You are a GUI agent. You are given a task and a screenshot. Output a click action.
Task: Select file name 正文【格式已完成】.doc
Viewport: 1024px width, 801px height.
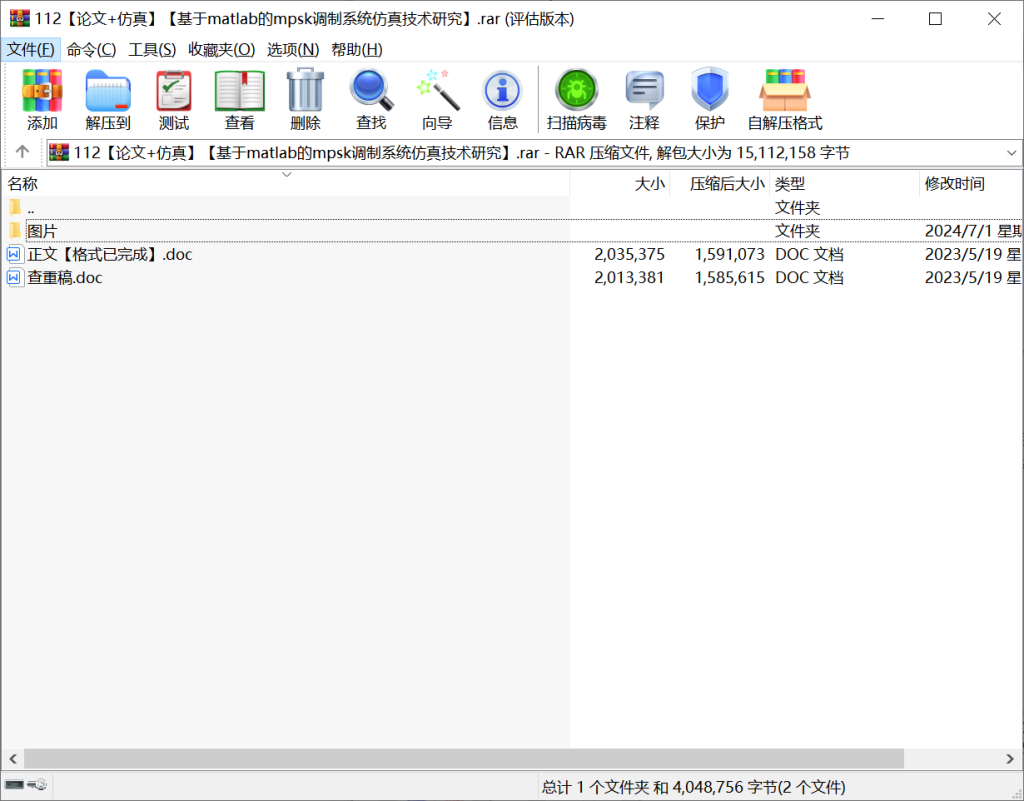pos(110,254)
